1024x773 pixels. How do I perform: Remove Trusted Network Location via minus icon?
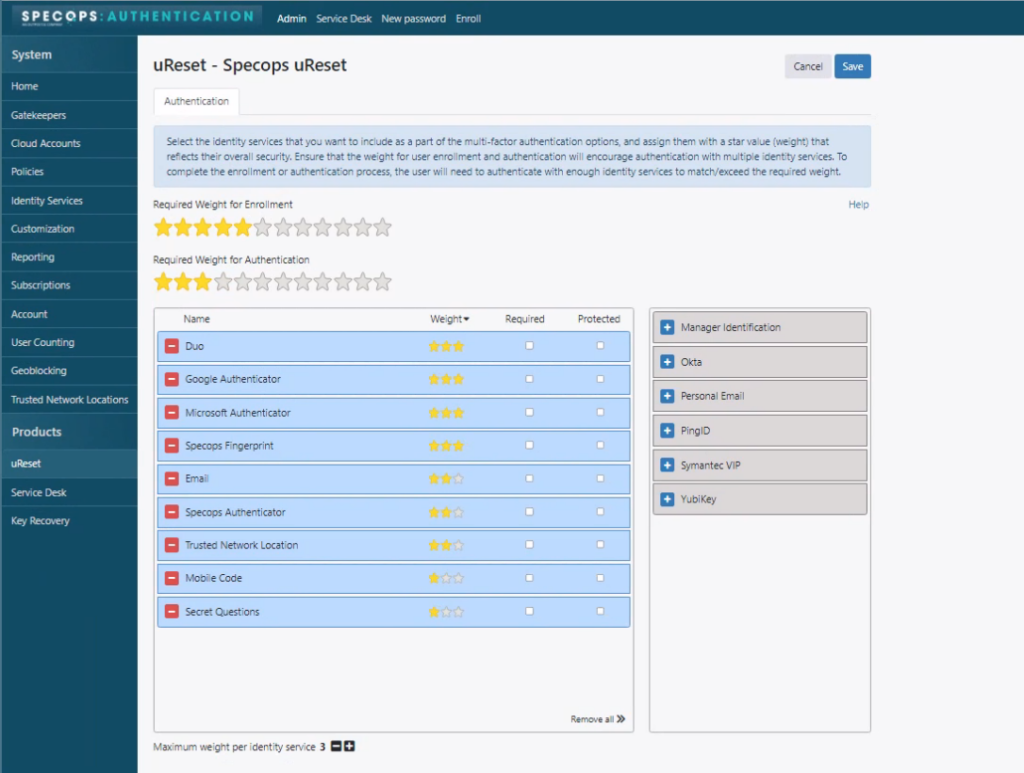172,545
